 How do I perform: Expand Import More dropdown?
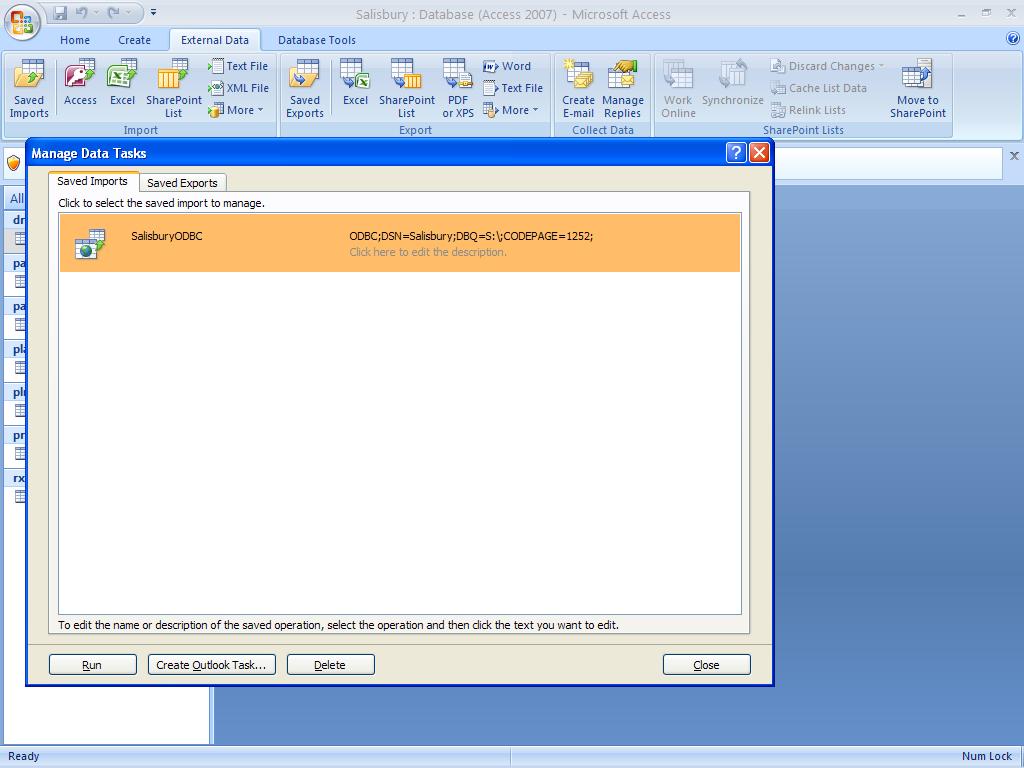click(x=236, y=110)
